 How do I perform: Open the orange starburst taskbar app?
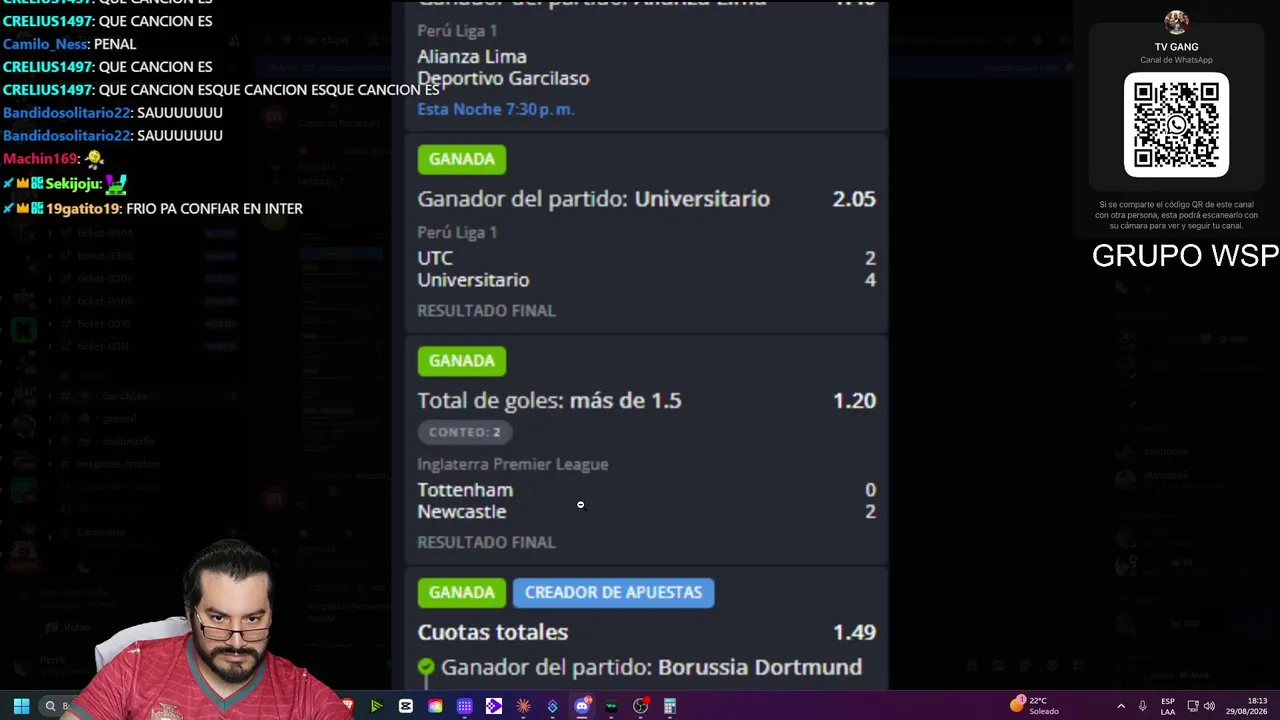coord(523,706)
